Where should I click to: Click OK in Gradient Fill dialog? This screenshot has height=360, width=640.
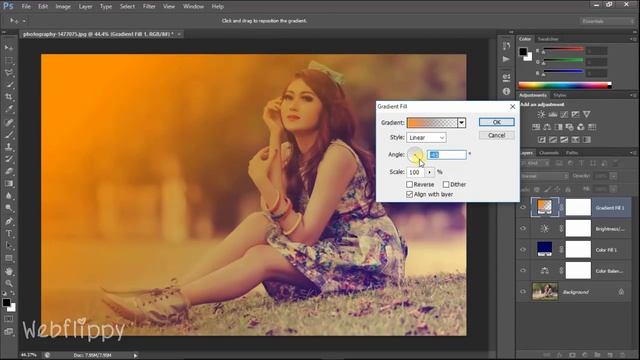coord(497,122)
